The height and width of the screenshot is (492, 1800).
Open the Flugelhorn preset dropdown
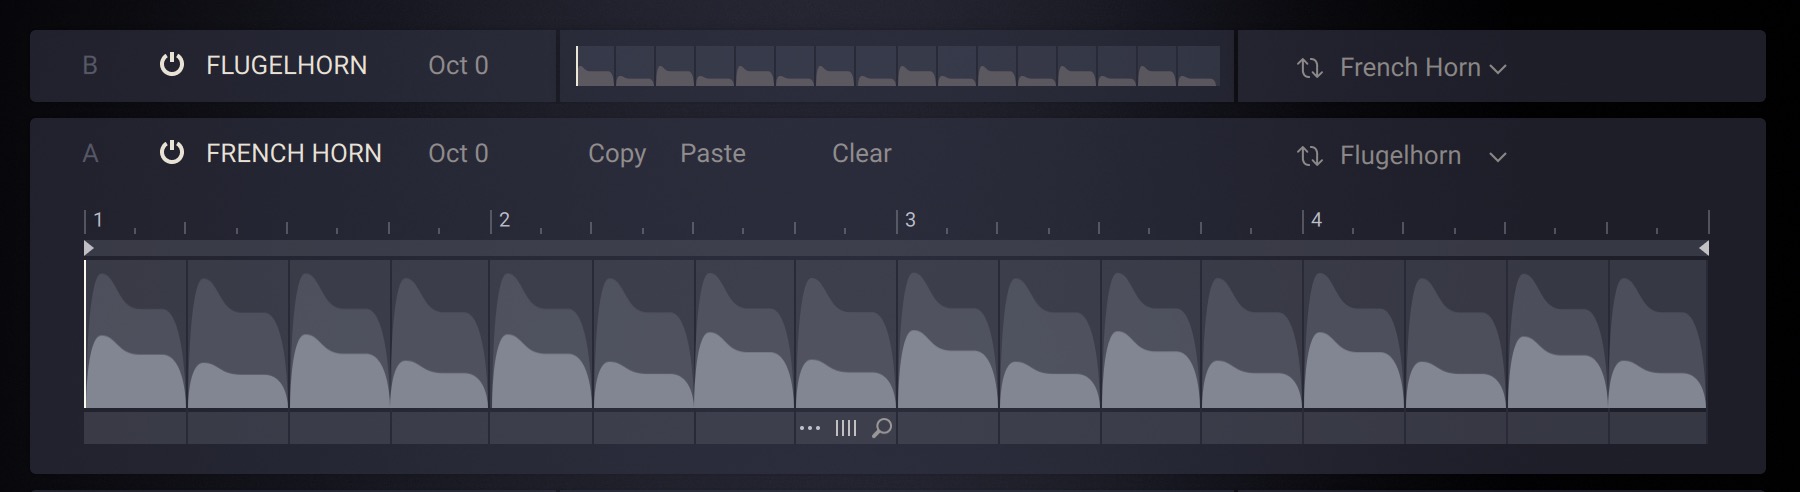click(x=1497, y=157)
